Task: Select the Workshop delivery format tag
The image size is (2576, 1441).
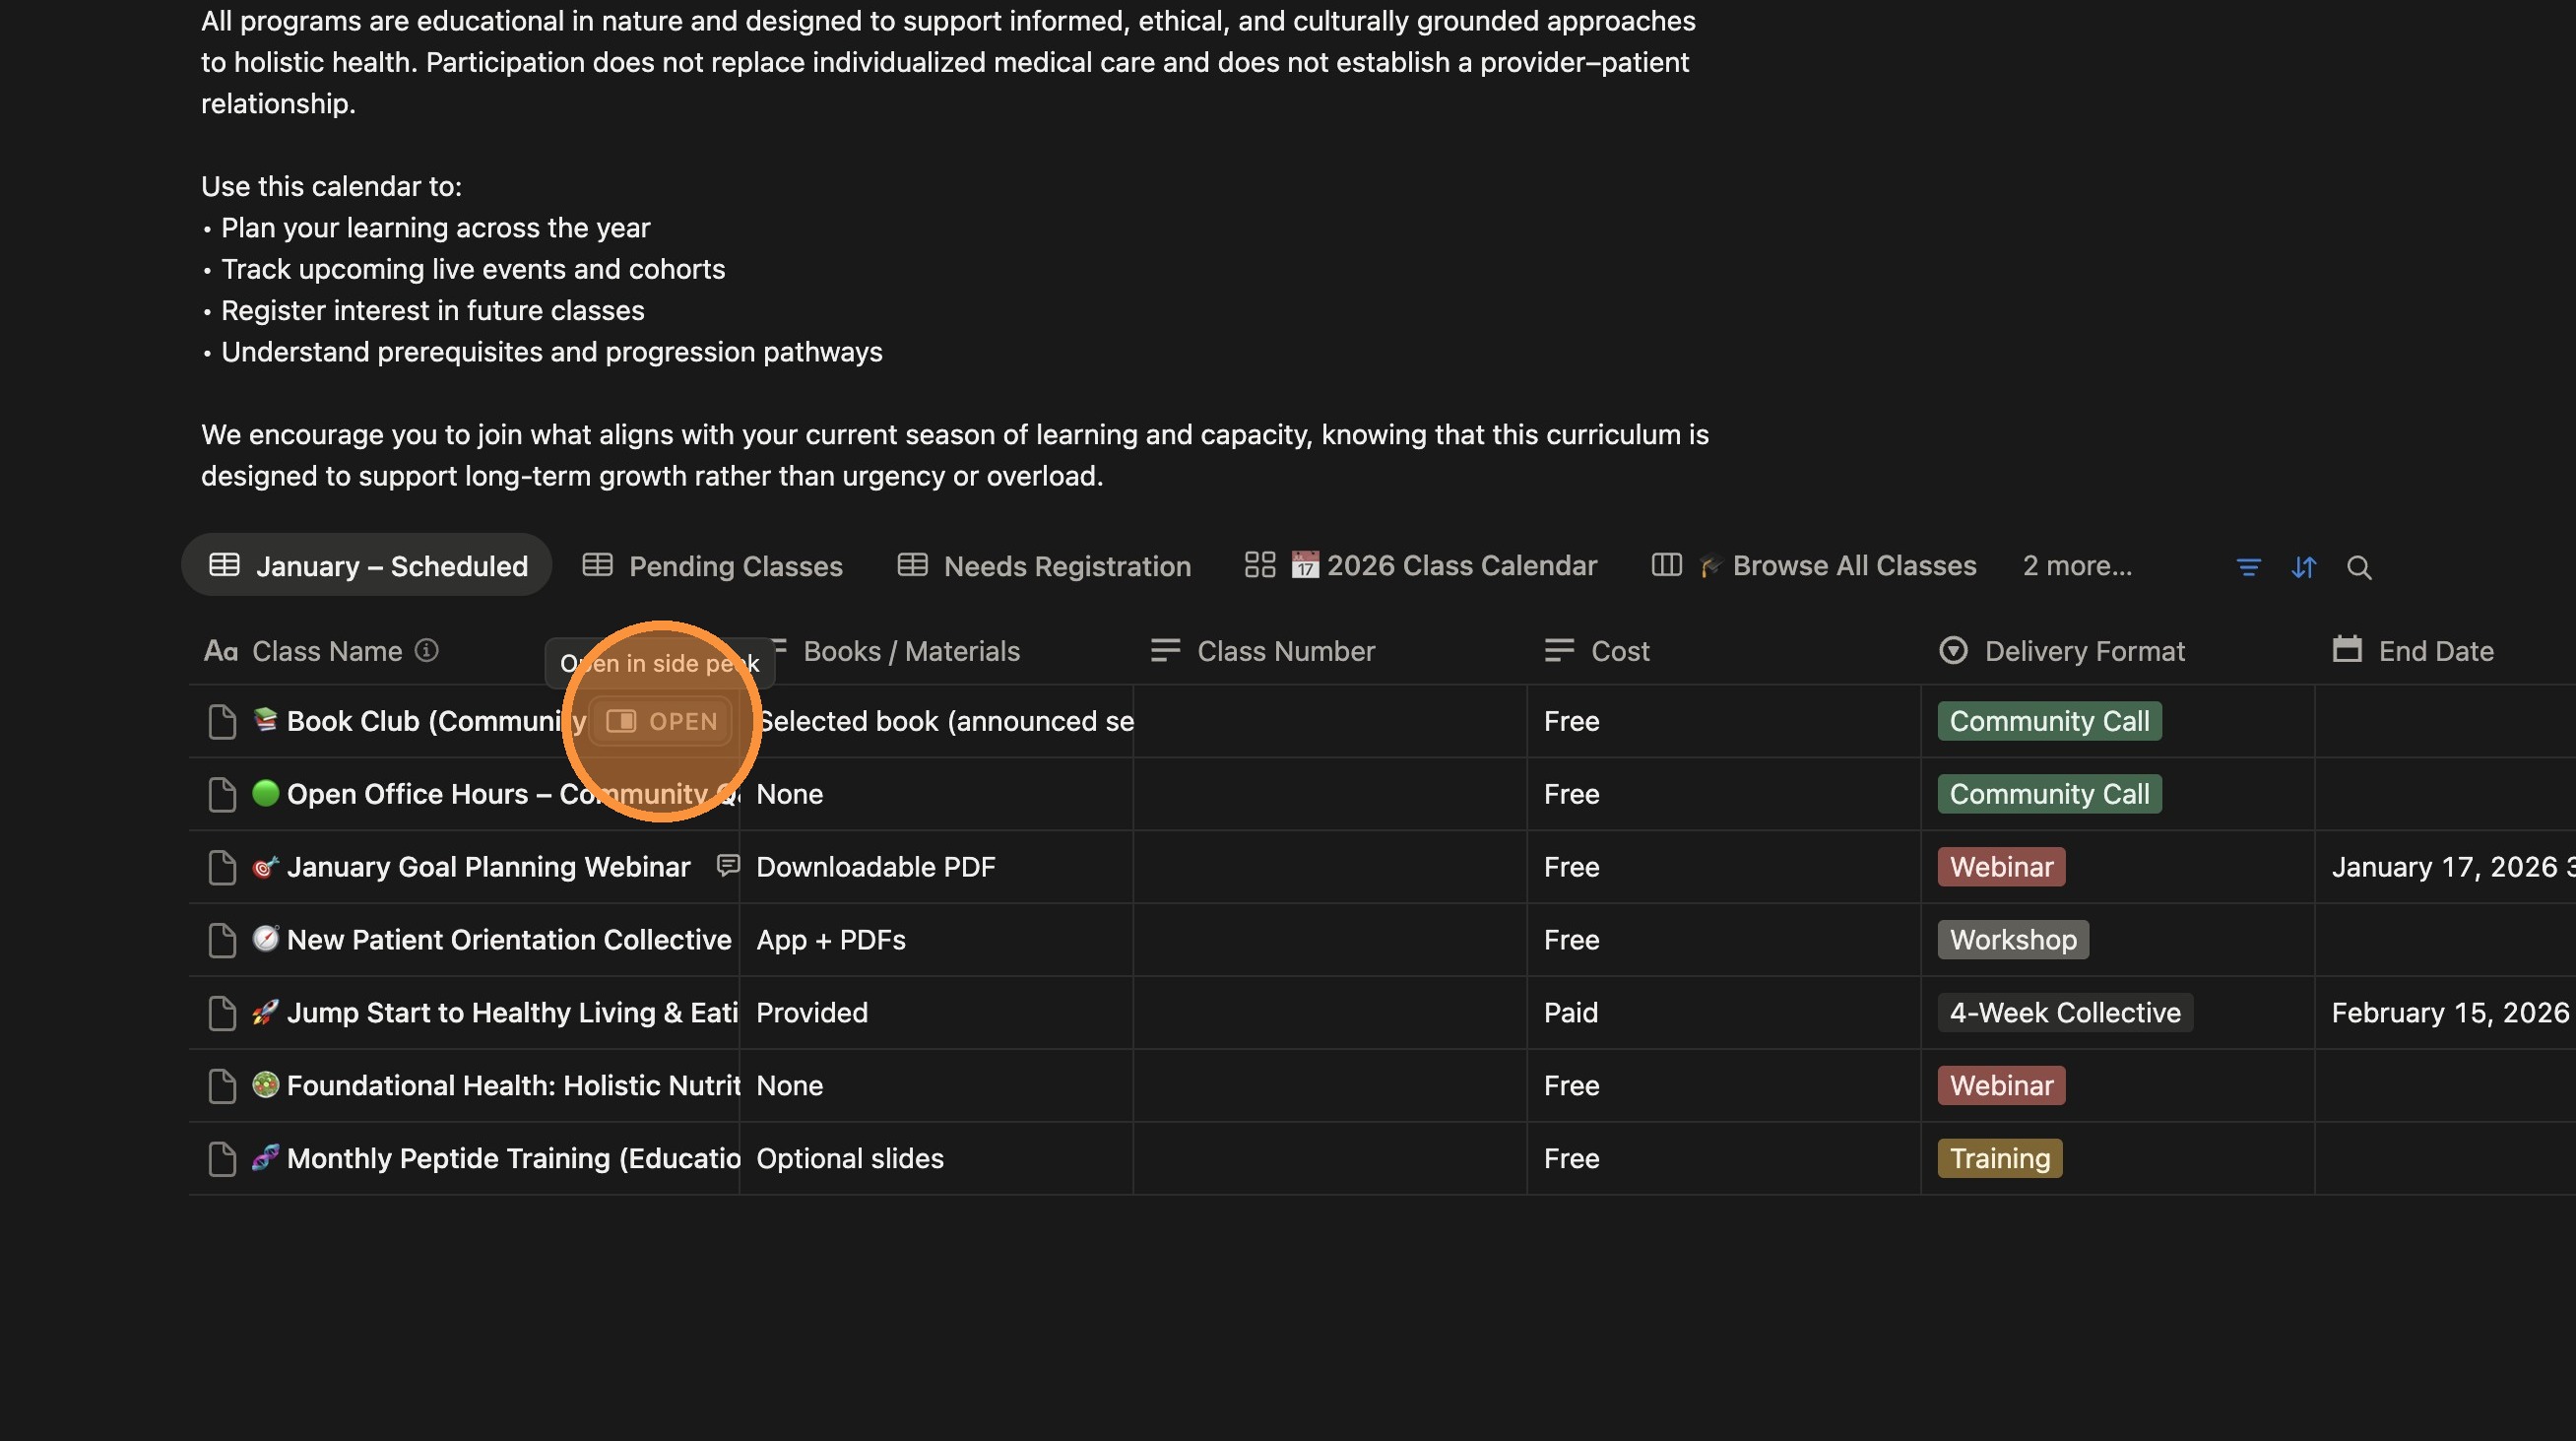Action: point(2011,940)
